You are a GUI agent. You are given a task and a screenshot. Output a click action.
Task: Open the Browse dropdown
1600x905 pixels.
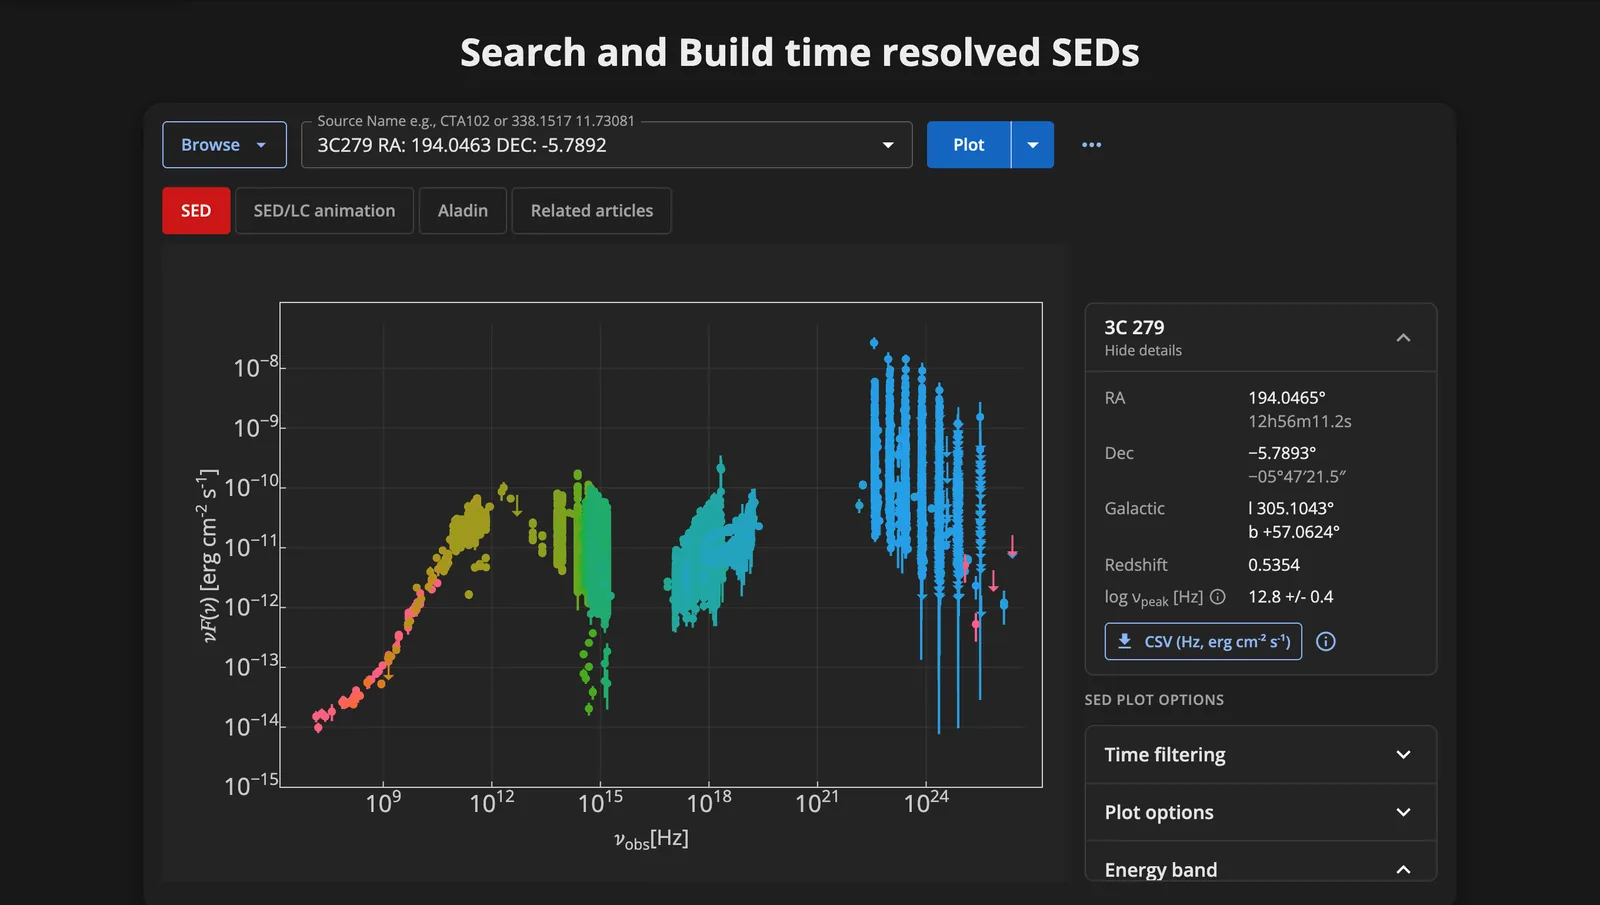coord(224,145)
